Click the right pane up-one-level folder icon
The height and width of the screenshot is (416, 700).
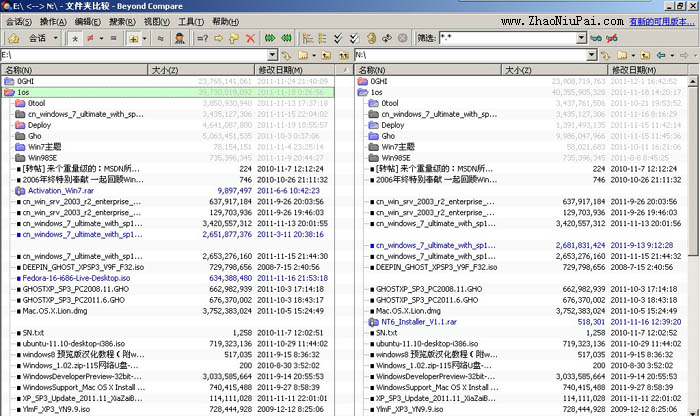point(645,55)
